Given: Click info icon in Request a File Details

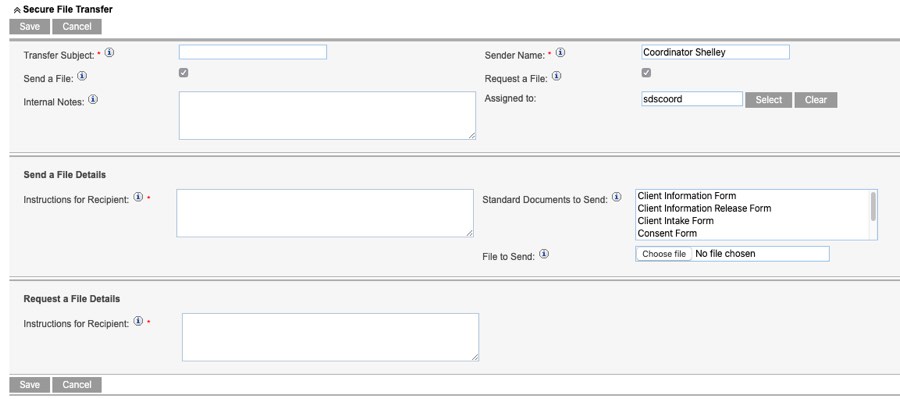Looking at the screenshot, I should point(138,321).
